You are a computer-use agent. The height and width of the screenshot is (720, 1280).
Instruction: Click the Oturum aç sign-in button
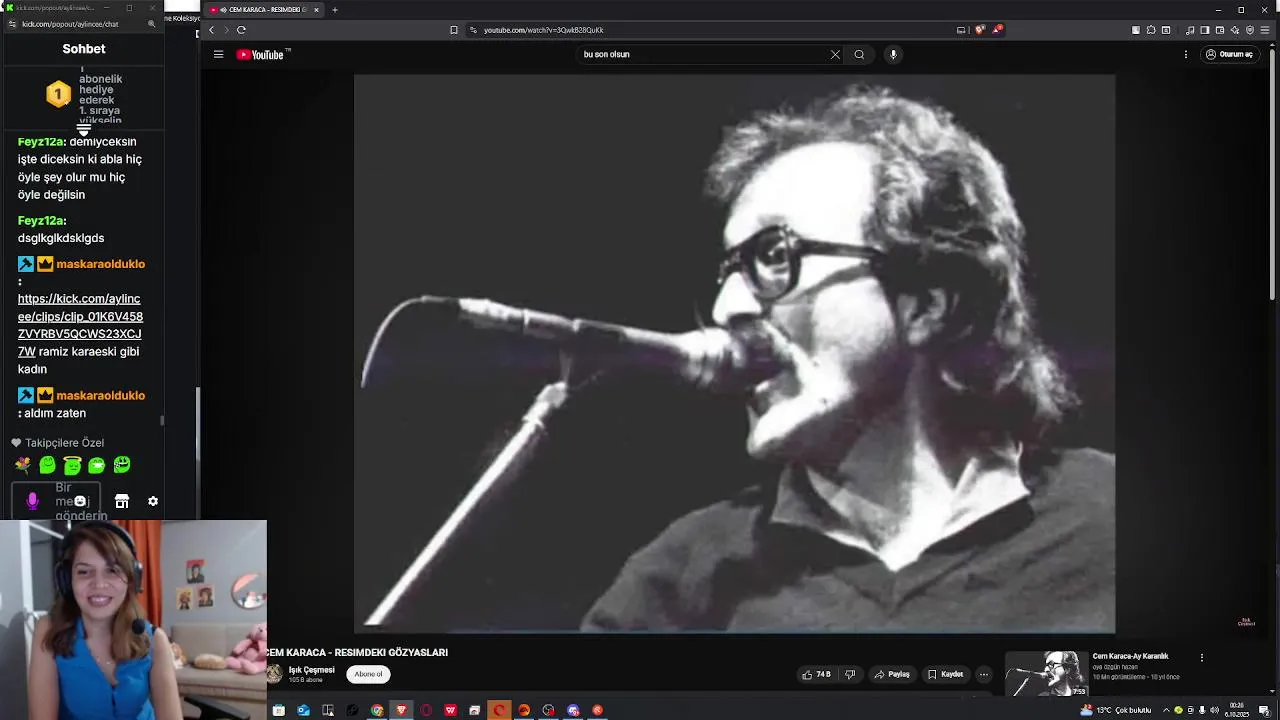click(1229, 54)
